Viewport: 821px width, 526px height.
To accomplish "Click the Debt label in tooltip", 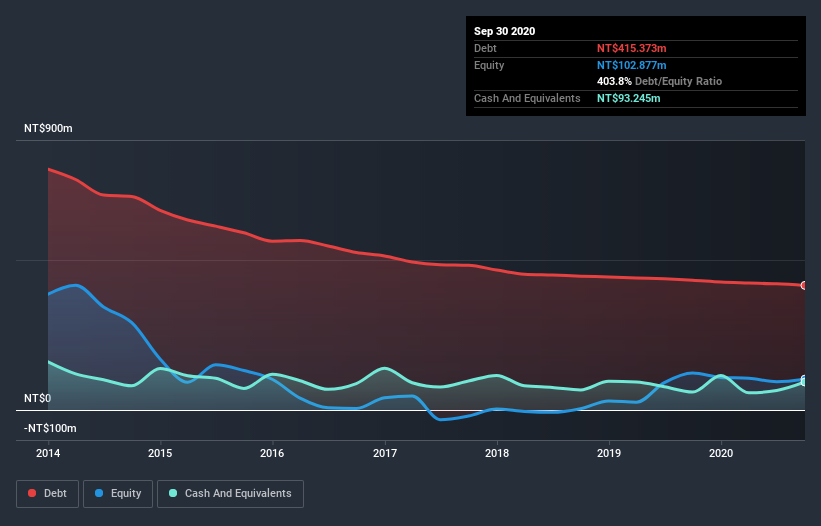I will (485, 48).
